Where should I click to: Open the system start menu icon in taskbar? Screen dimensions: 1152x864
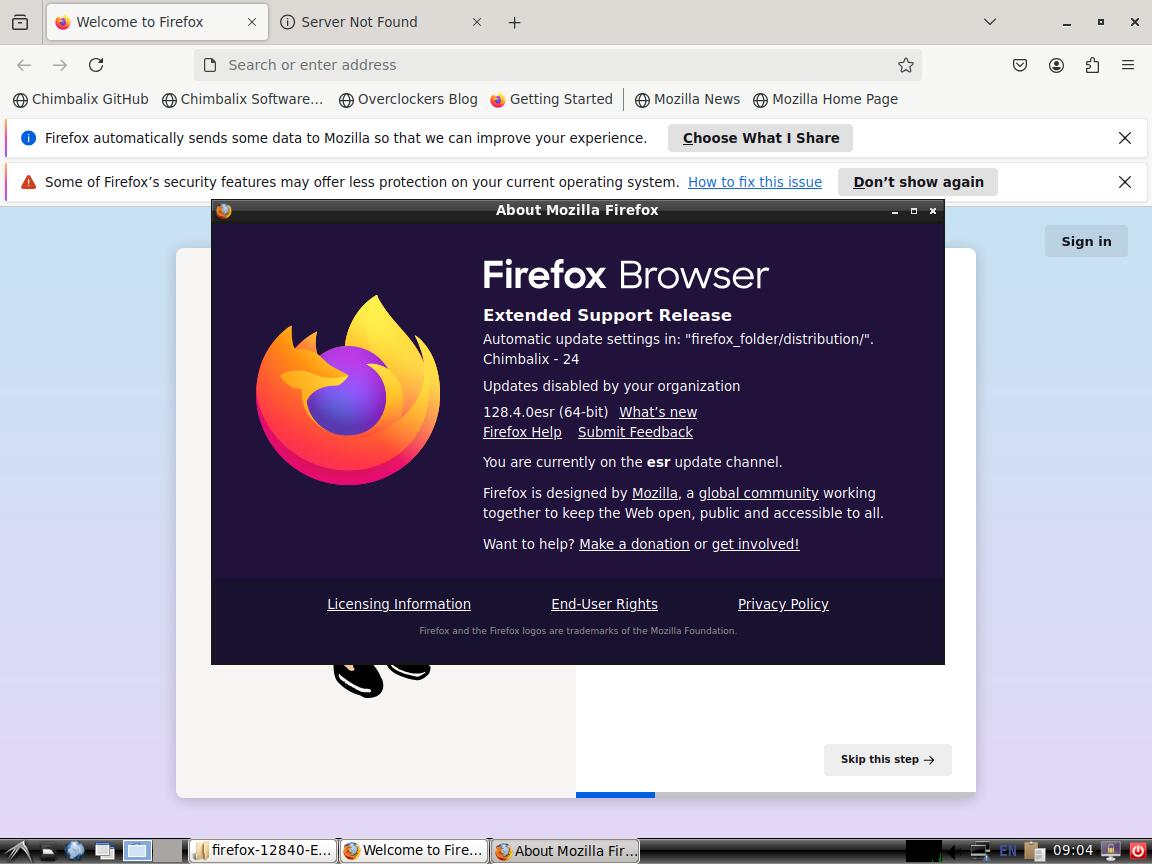click(x=16, y=851)
